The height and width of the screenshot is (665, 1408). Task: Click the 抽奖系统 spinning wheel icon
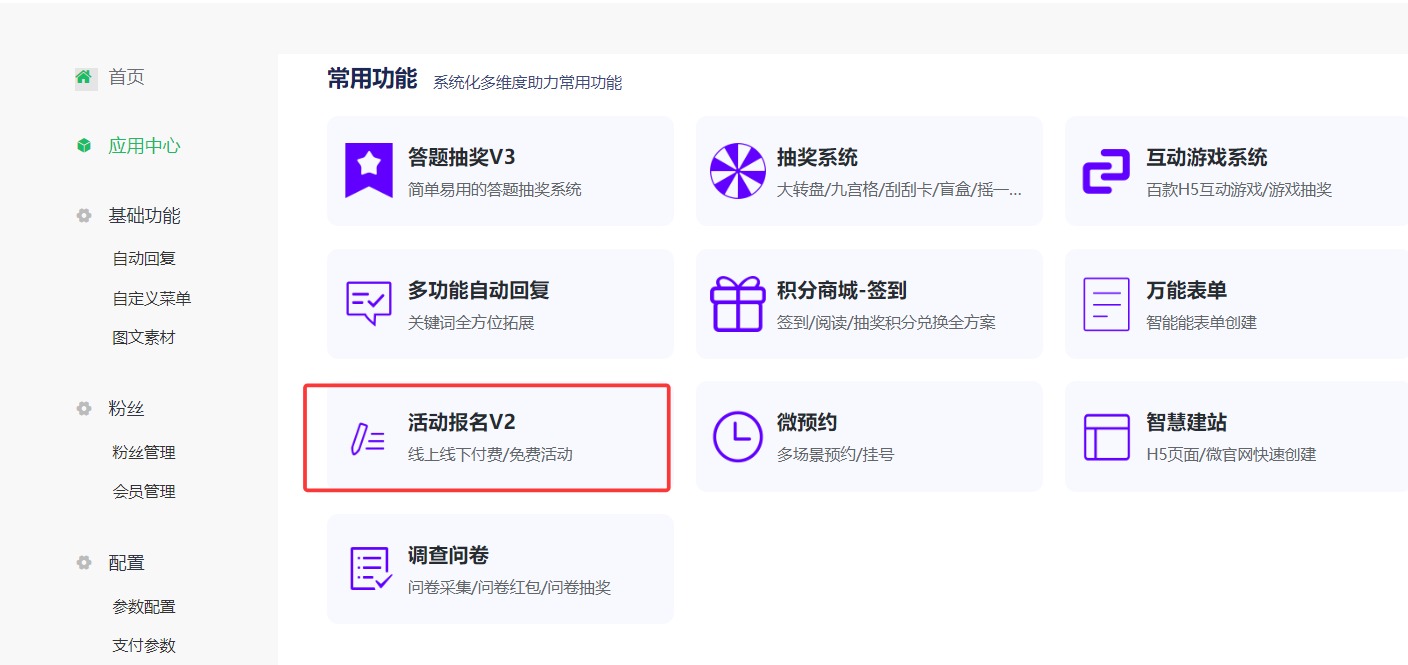(x=737, y=171)
